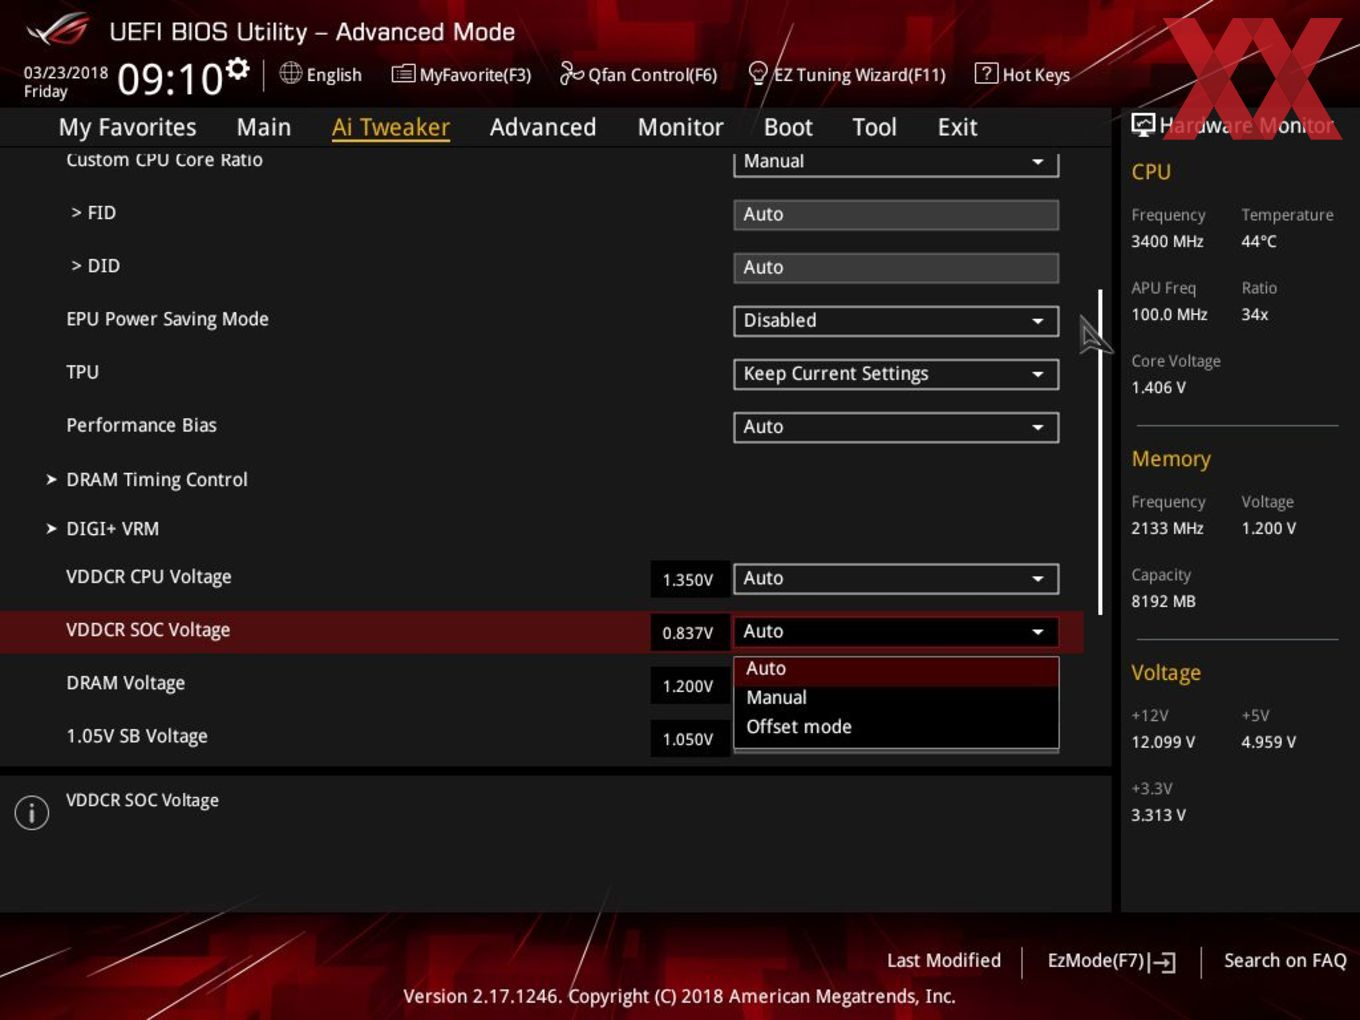The height and width of the screenshot is (1020, 1360).
Task: Open EPU Power Saving Mode dropdown
Action: pyautogui.click(x=896, y=321)
